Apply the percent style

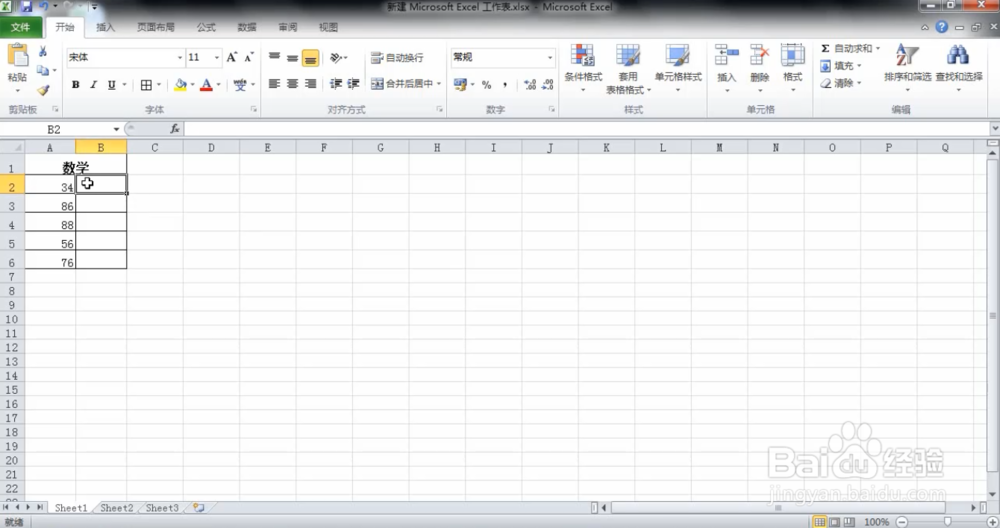click(x=487, y=84)
